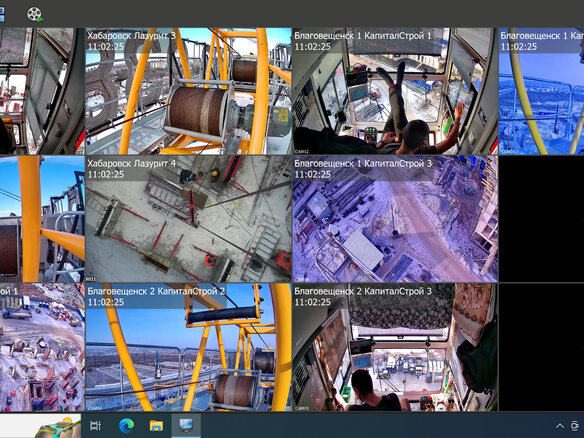The height and width of the screenshot is (438, 584).
Task: Switch to the monitor app on the taskbar
Action: click(186, 425)
